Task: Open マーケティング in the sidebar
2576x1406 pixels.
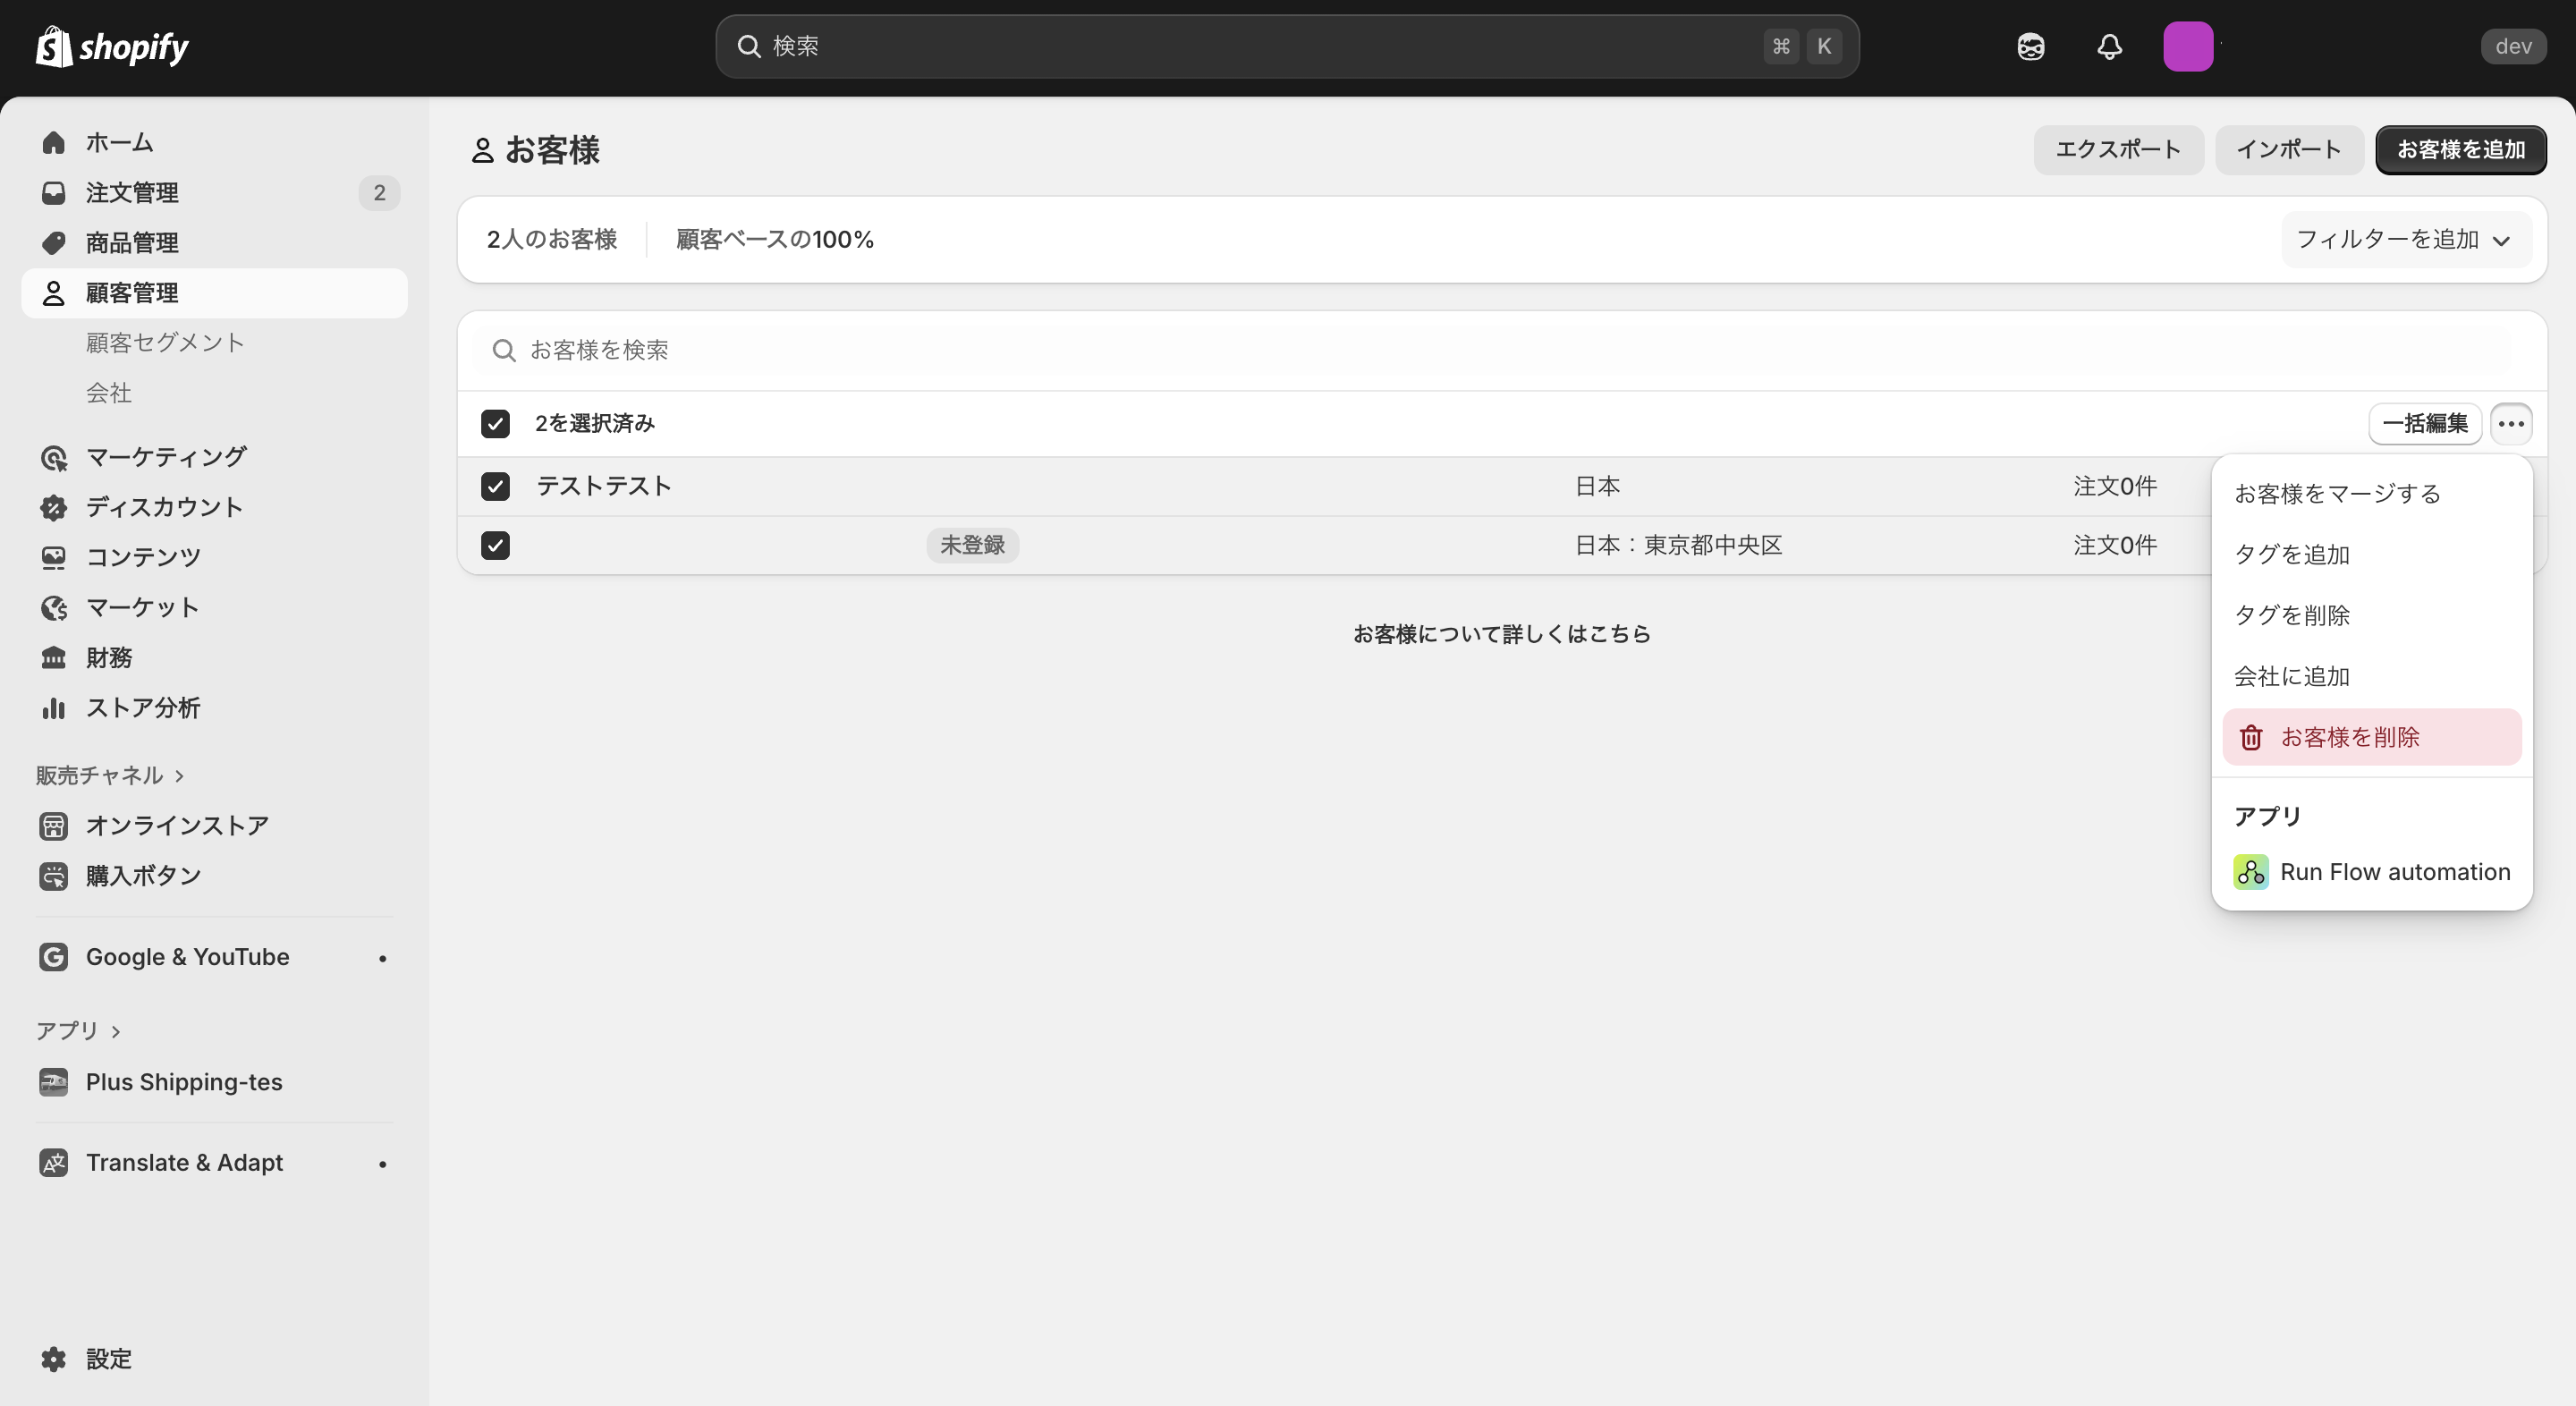Action: click(165, 457)
